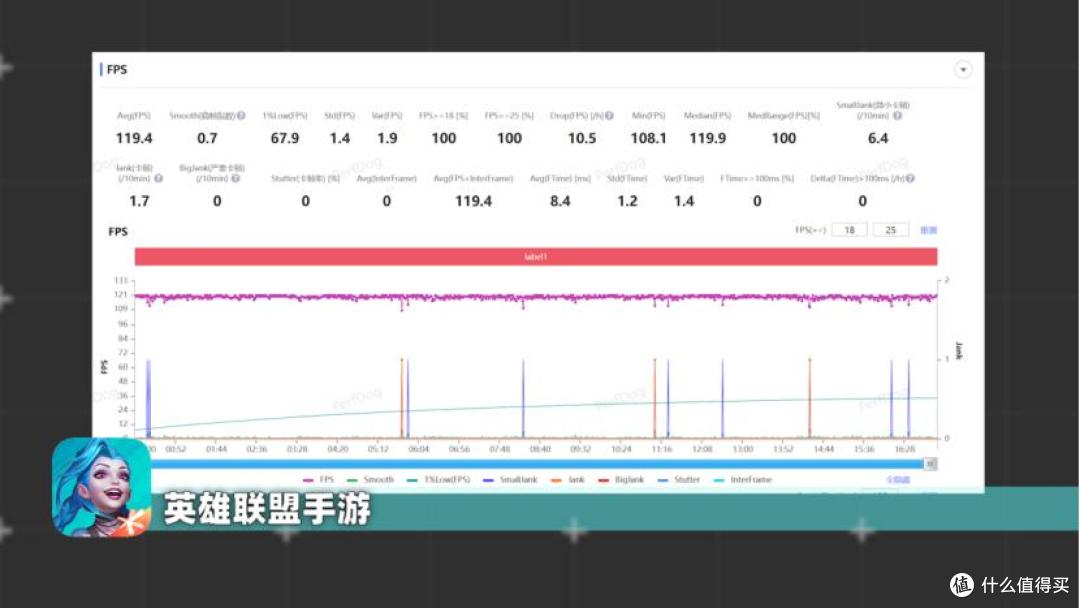Collapse the FPS panel with top-right arrow
Screen dimensions: 1080x608
[963, 70]
